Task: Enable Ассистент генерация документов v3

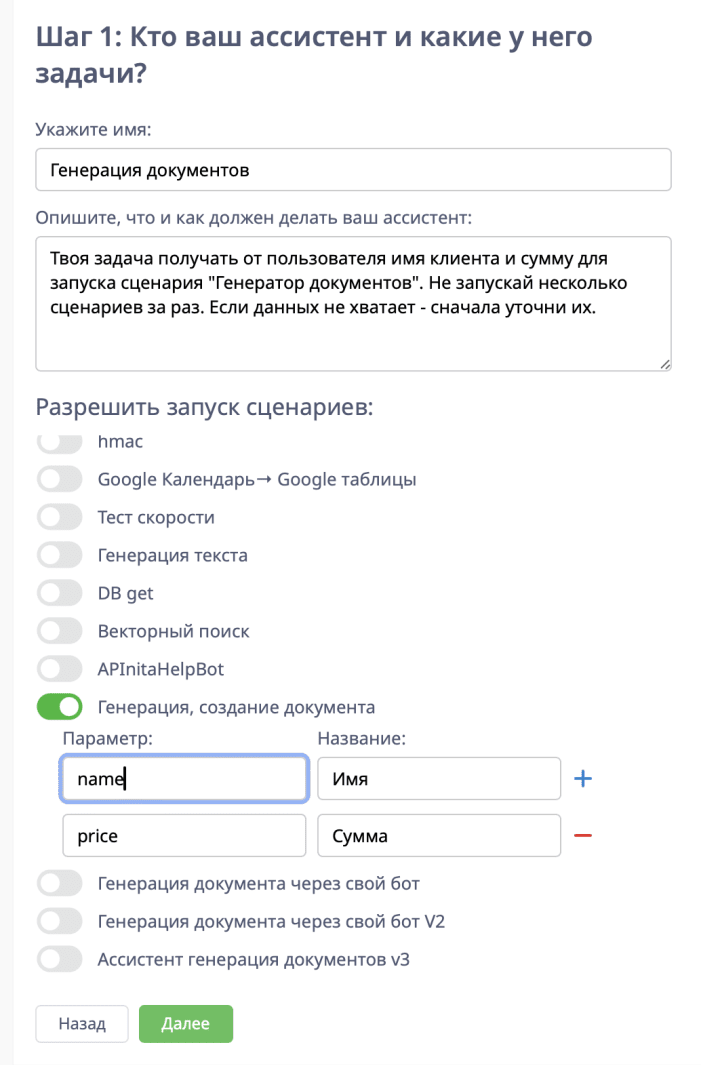Action: (59, 959)
